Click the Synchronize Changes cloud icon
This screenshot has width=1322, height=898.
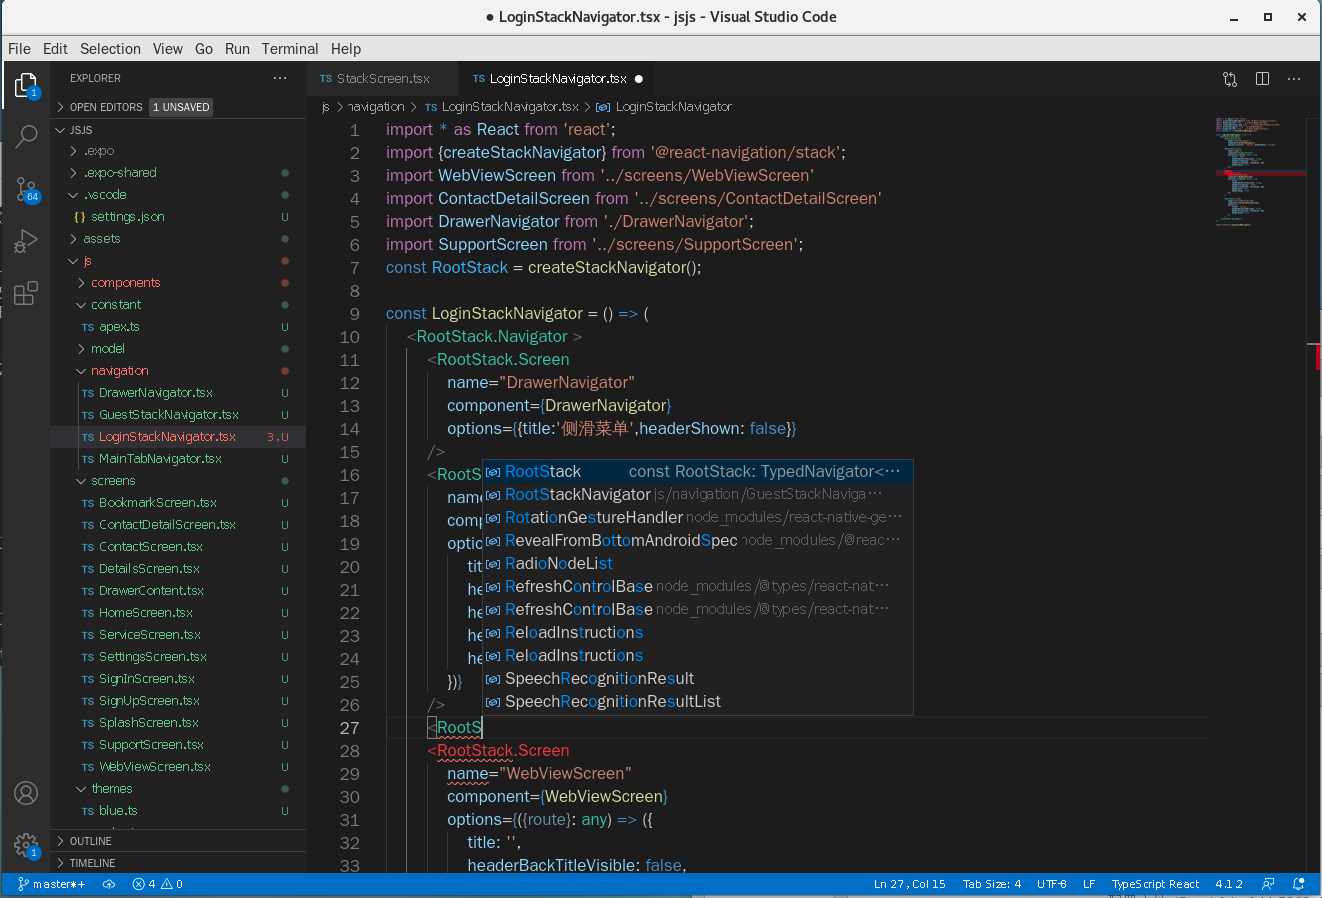point(109,884)
